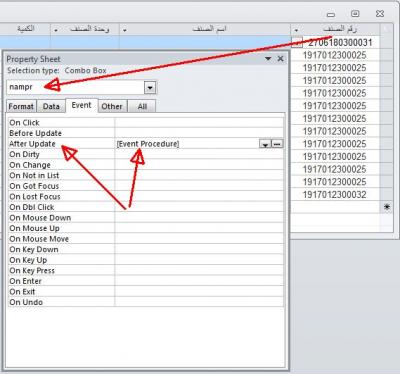Select the Event tab
Viewport: 400px width, 374px height.
tap(81, 105)
